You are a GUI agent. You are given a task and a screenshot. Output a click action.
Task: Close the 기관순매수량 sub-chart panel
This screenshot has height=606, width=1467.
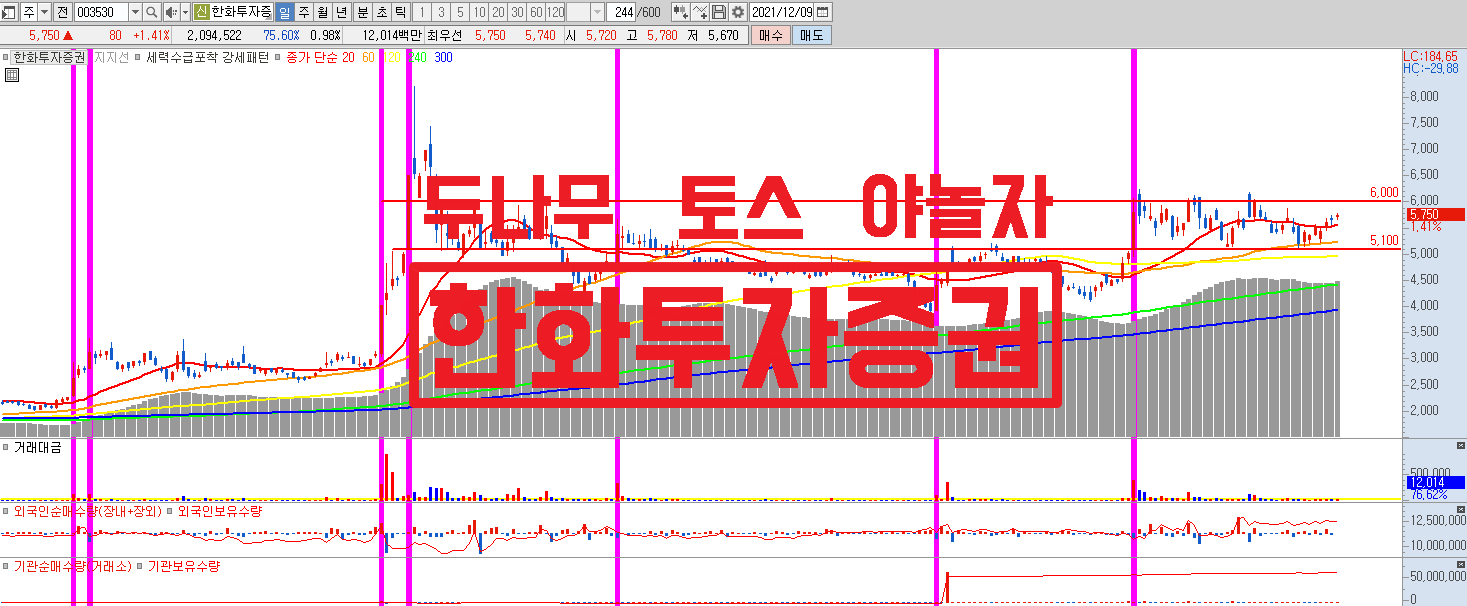1460,564
